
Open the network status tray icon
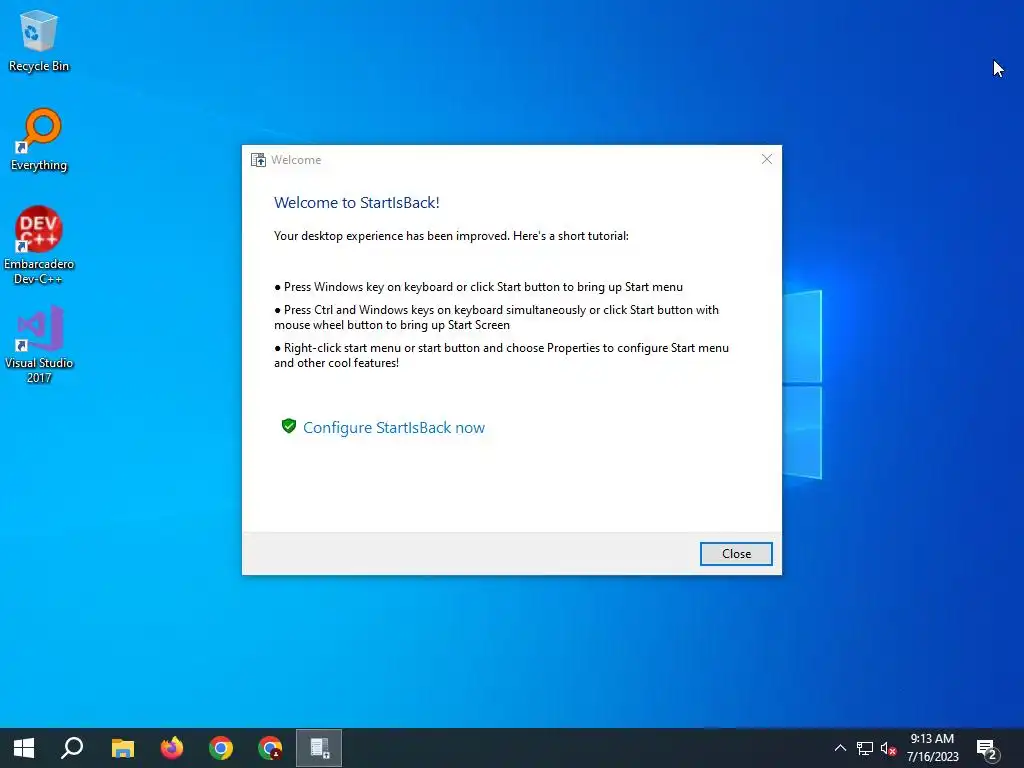865,748
